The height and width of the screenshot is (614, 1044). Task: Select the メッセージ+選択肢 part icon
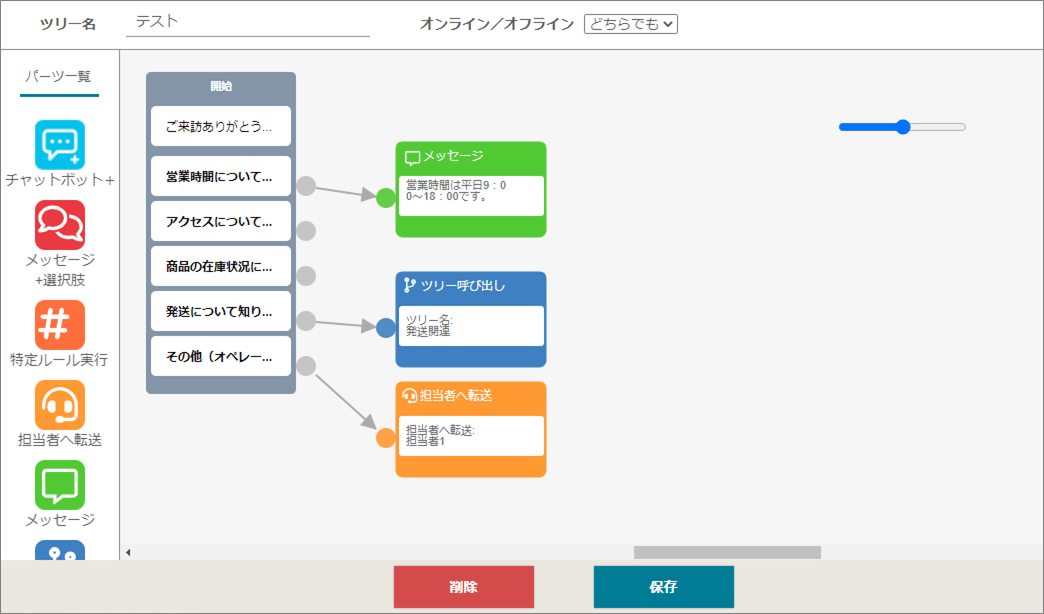(60, 225)
